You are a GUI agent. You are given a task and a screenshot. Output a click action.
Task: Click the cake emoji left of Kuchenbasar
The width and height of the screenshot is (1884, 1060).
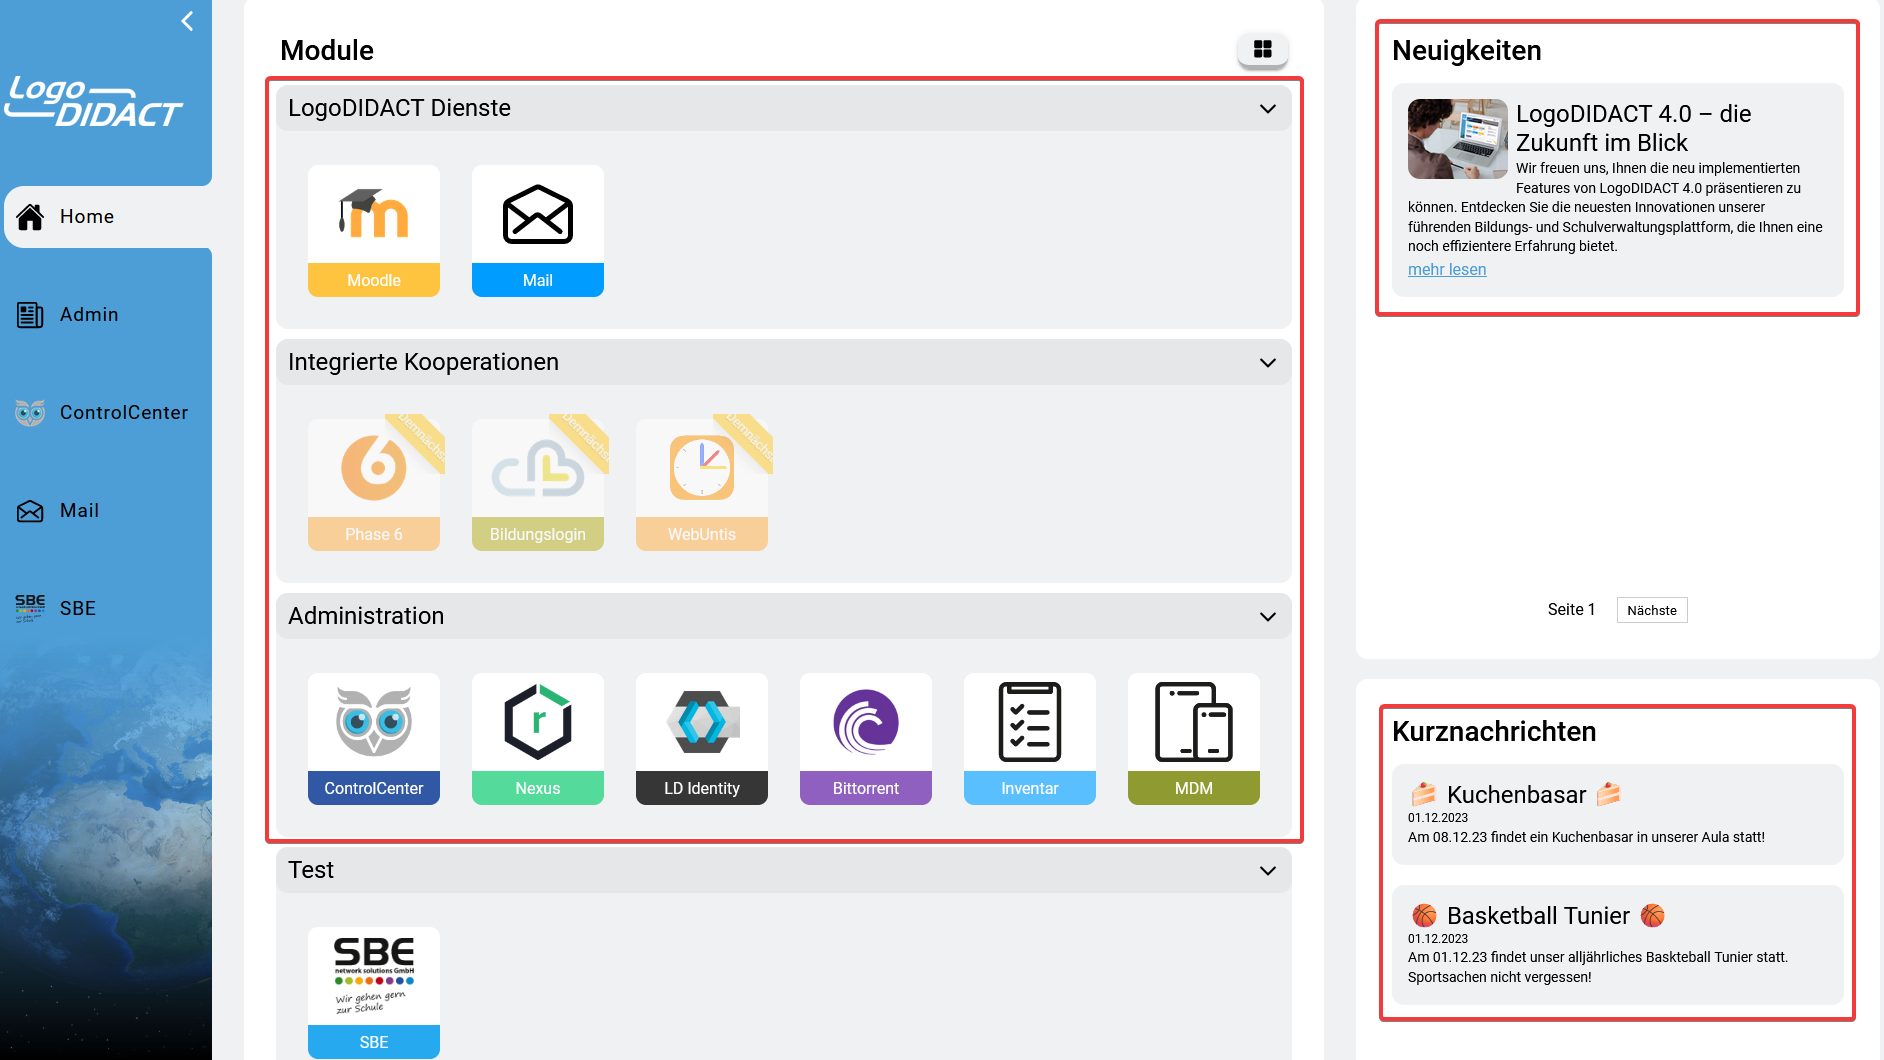tap(1423, 795)
